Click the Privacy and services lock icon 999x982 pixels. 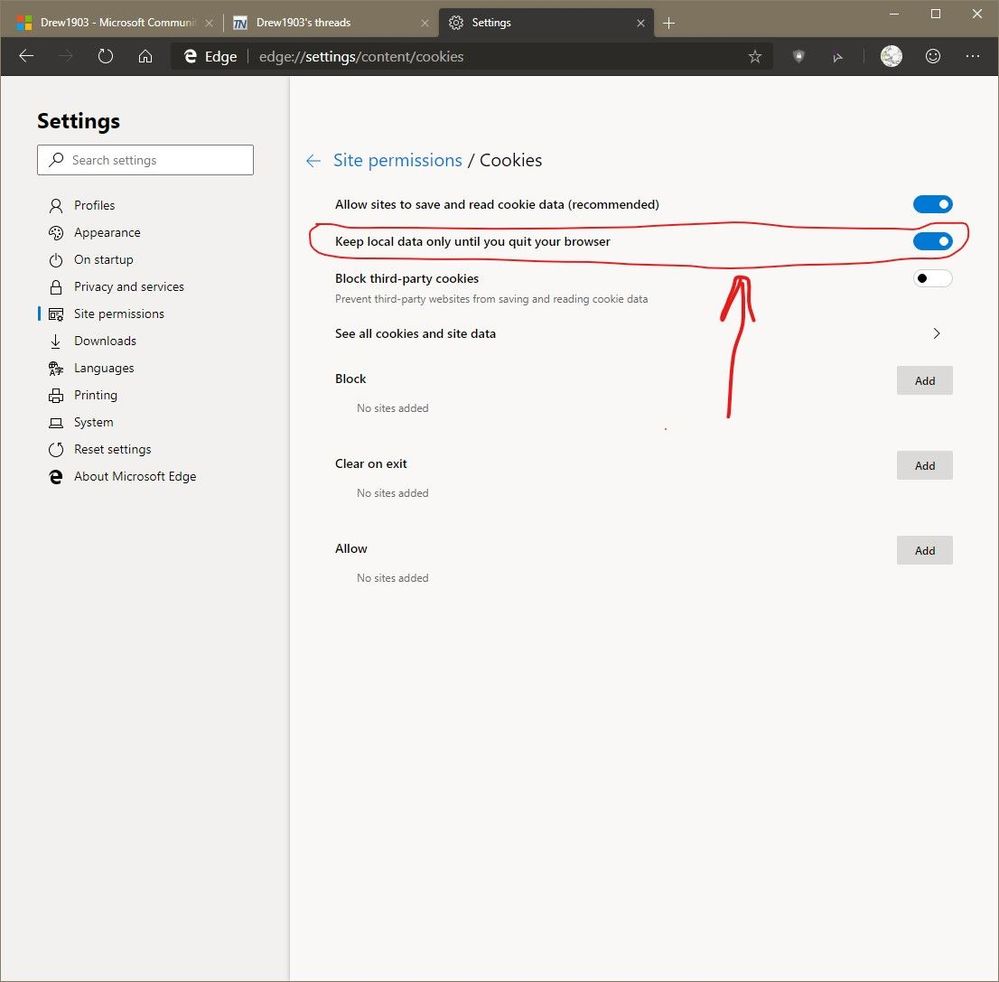[56, 287]
